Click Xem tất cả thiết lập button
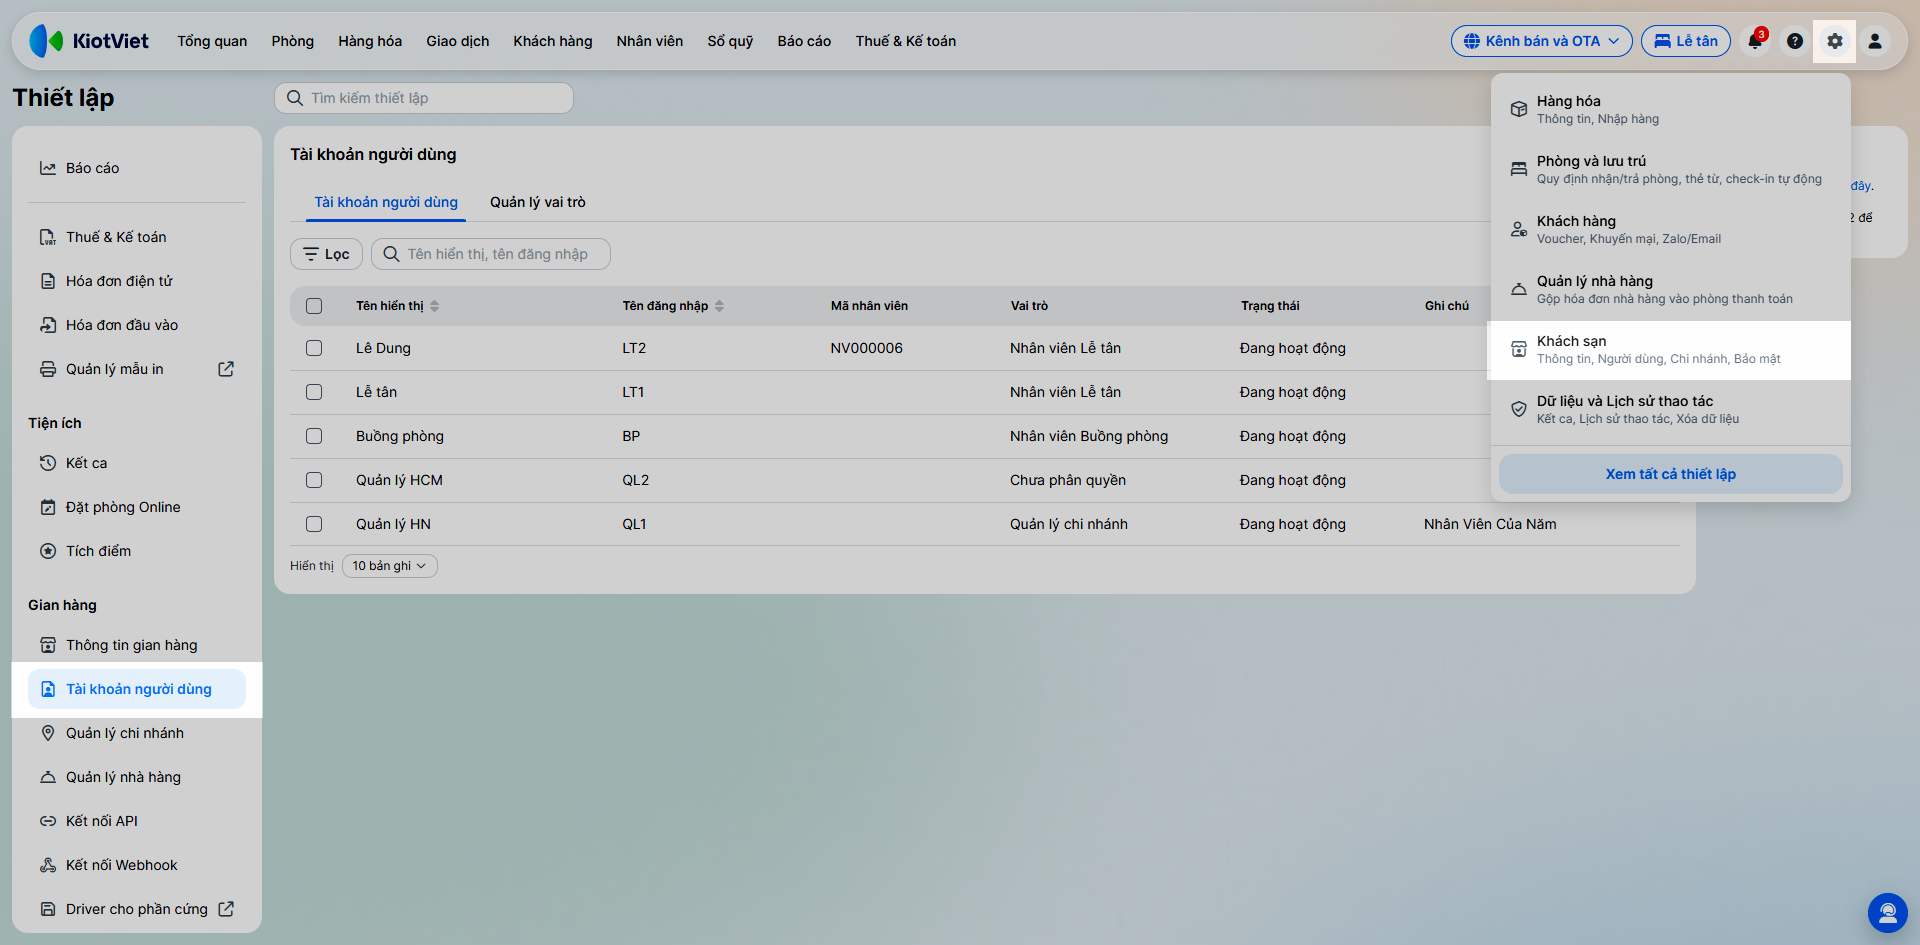This screenshot has width=1920, height=945. [1670, 474]
